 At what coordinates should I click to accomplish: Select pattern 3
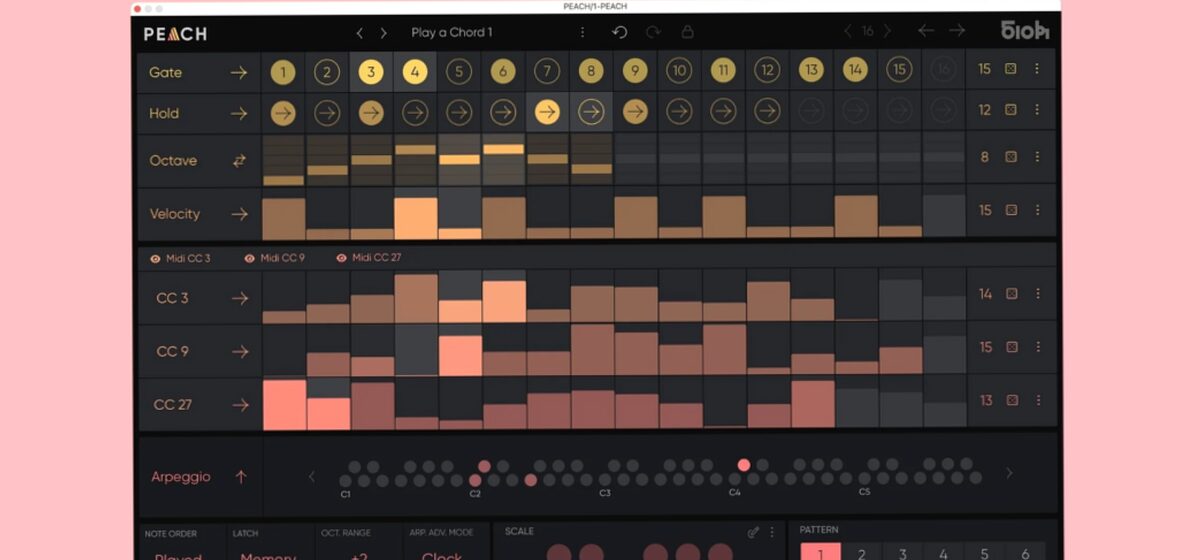click(x=903, y=551)
